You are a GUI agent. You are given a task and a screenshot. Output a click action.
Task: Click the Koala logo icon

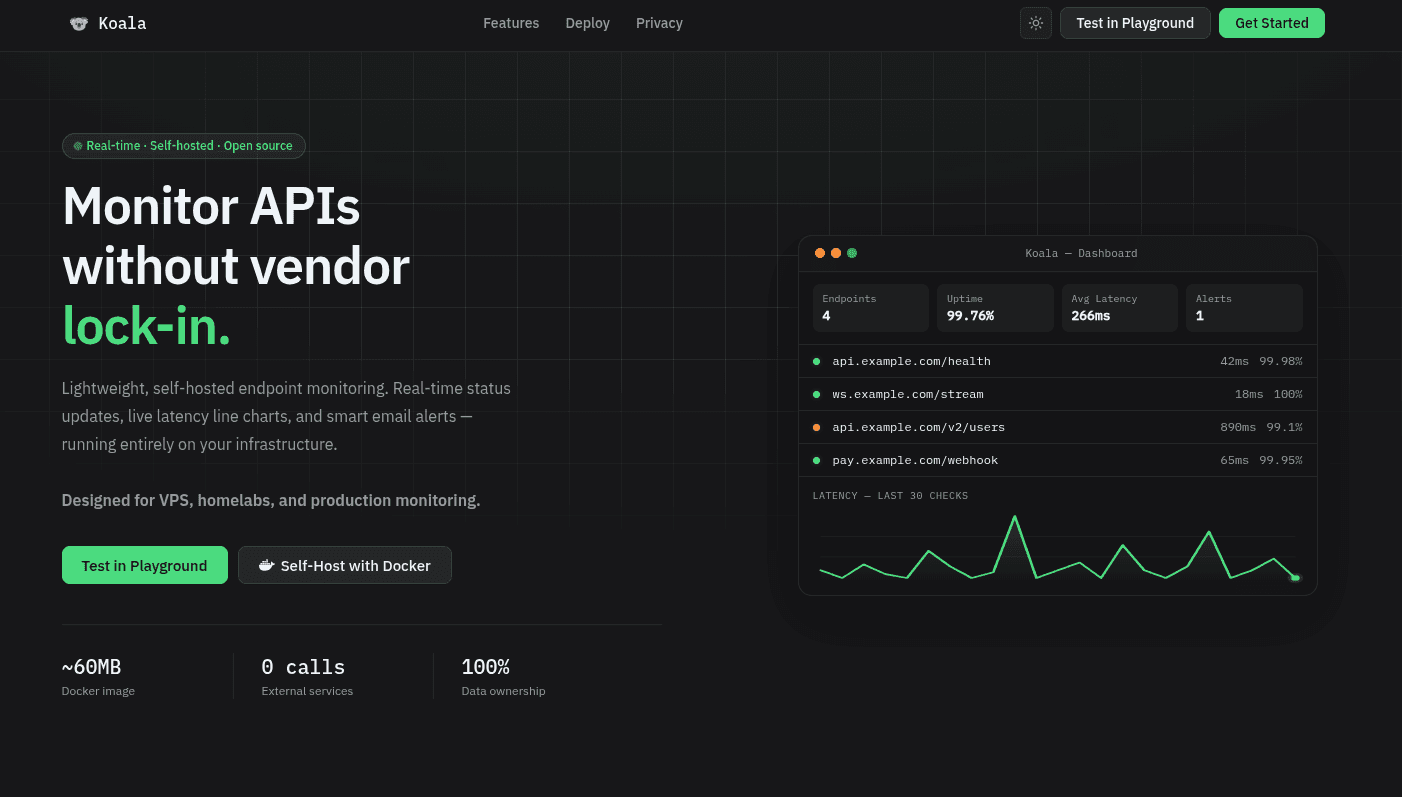79,23
